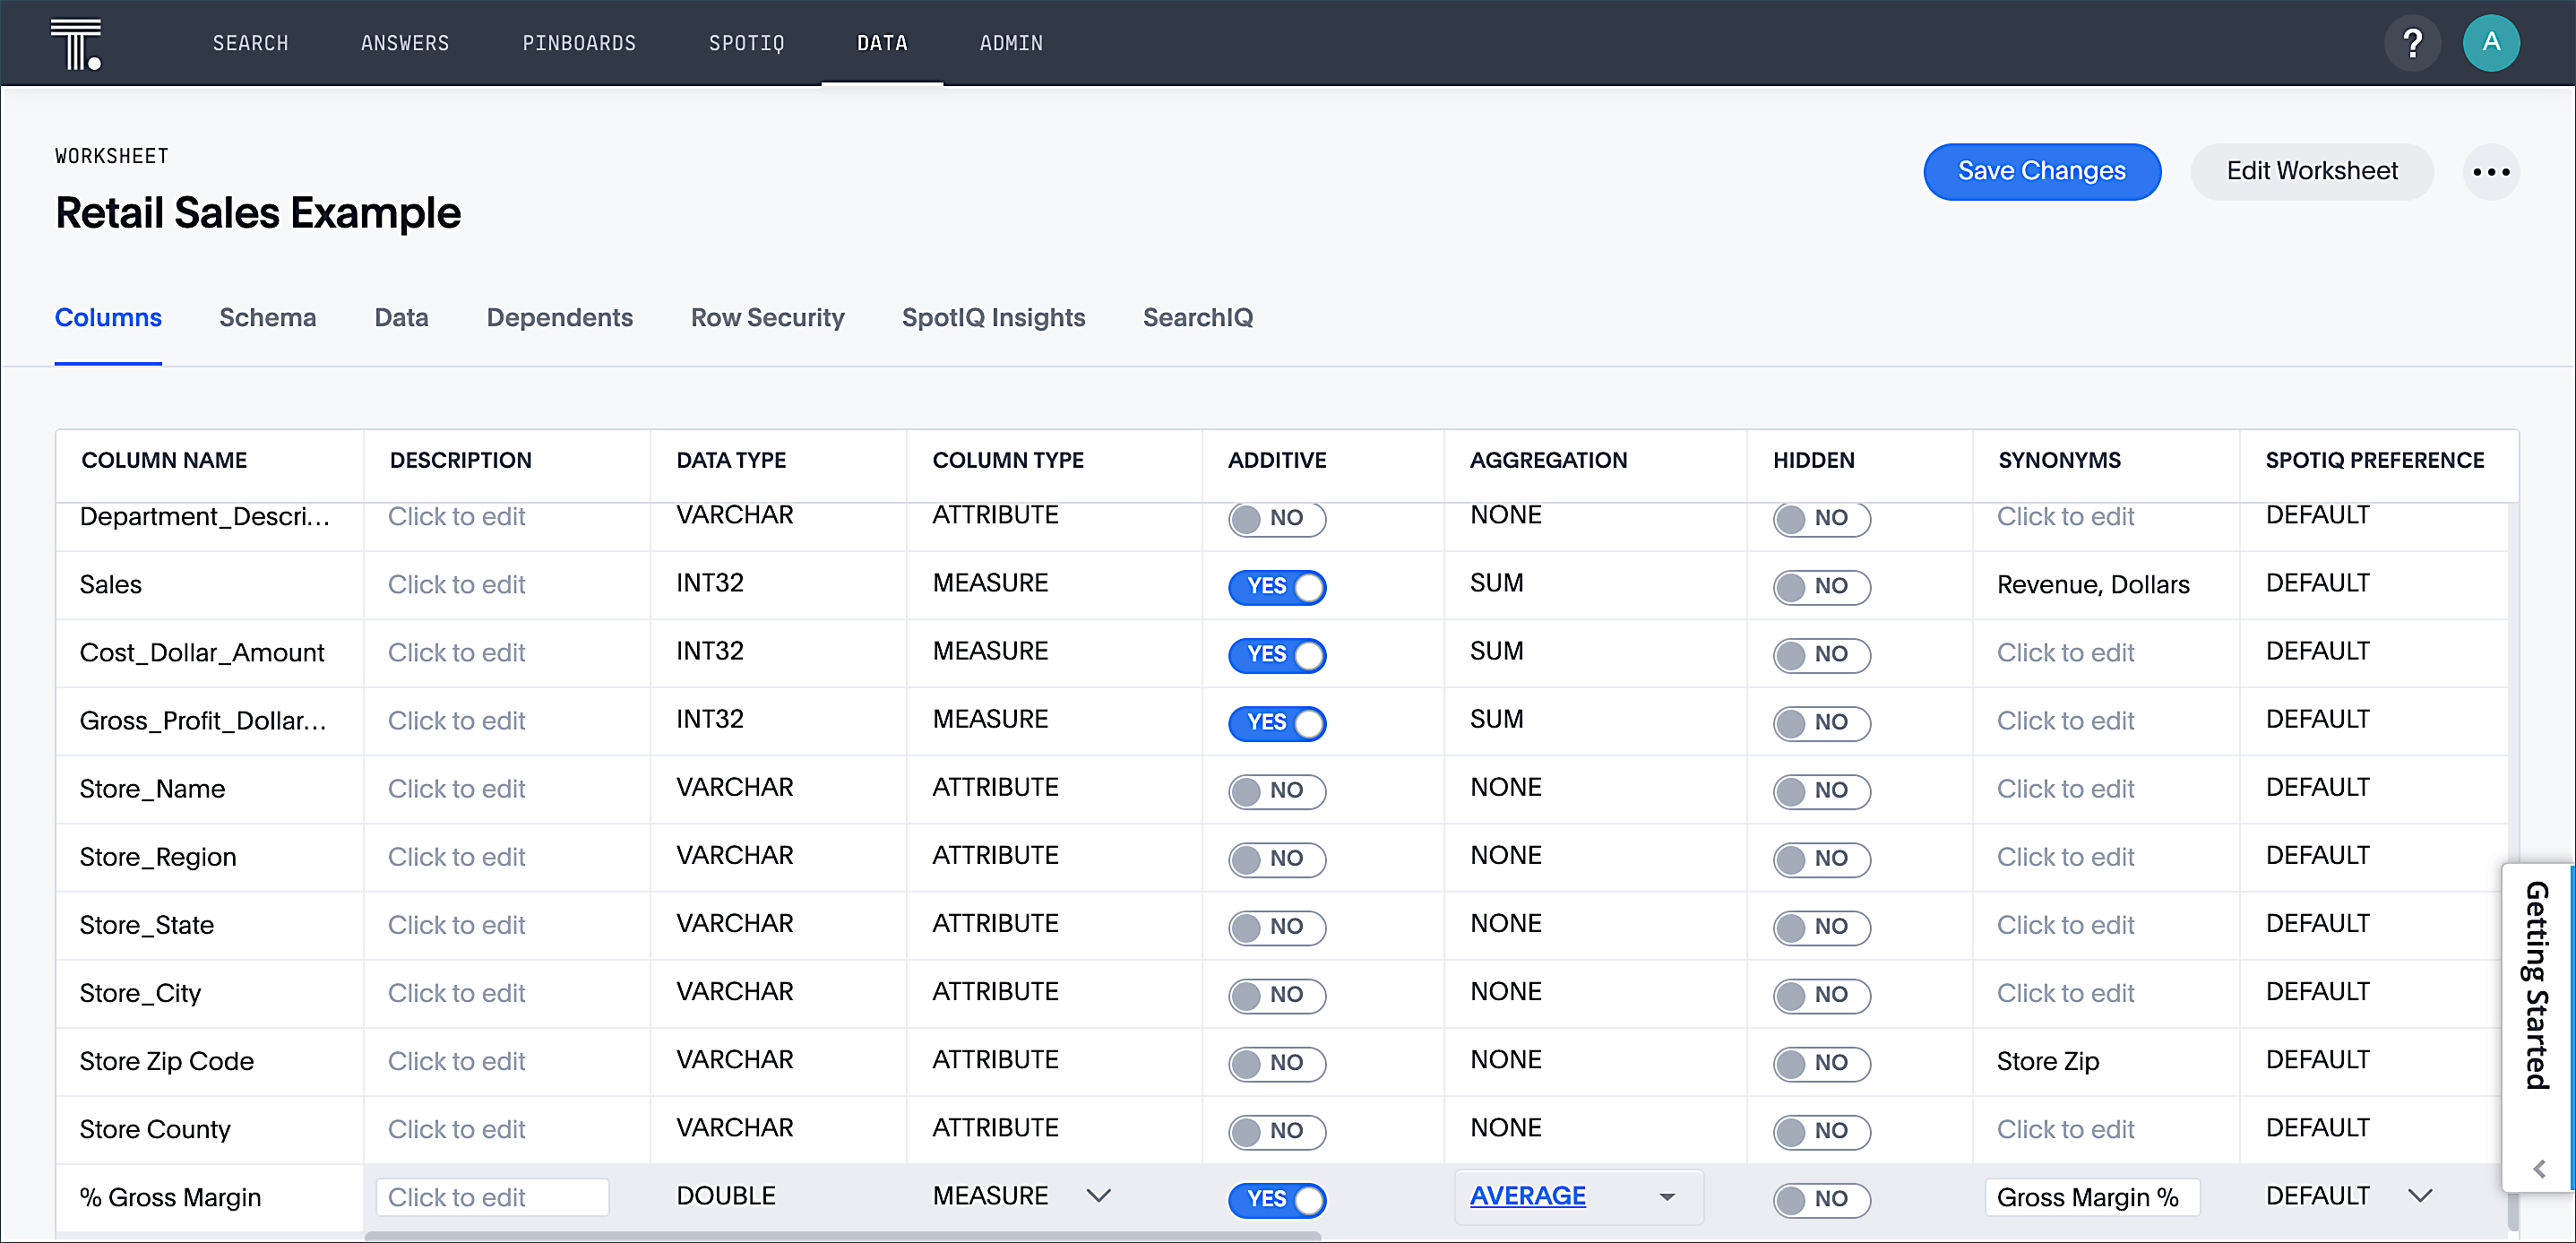Image resolution: width=2576 pixels, height=1243 pixels.
Task: Click the three-dot overflow menu icon
Action: click(2492, 171)
